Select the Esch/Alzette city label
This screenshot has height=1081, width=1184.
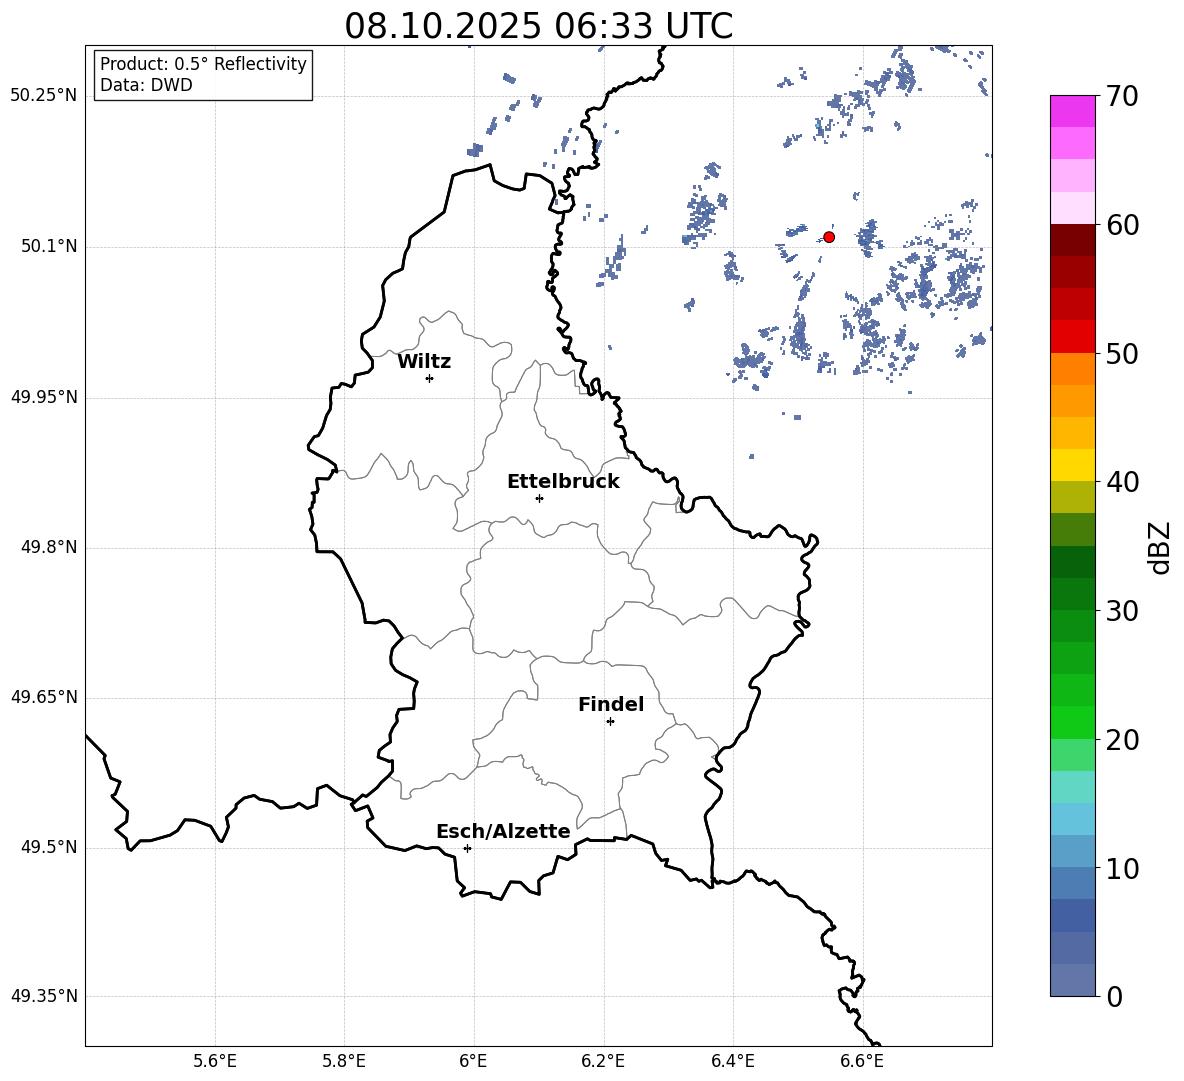503,832
